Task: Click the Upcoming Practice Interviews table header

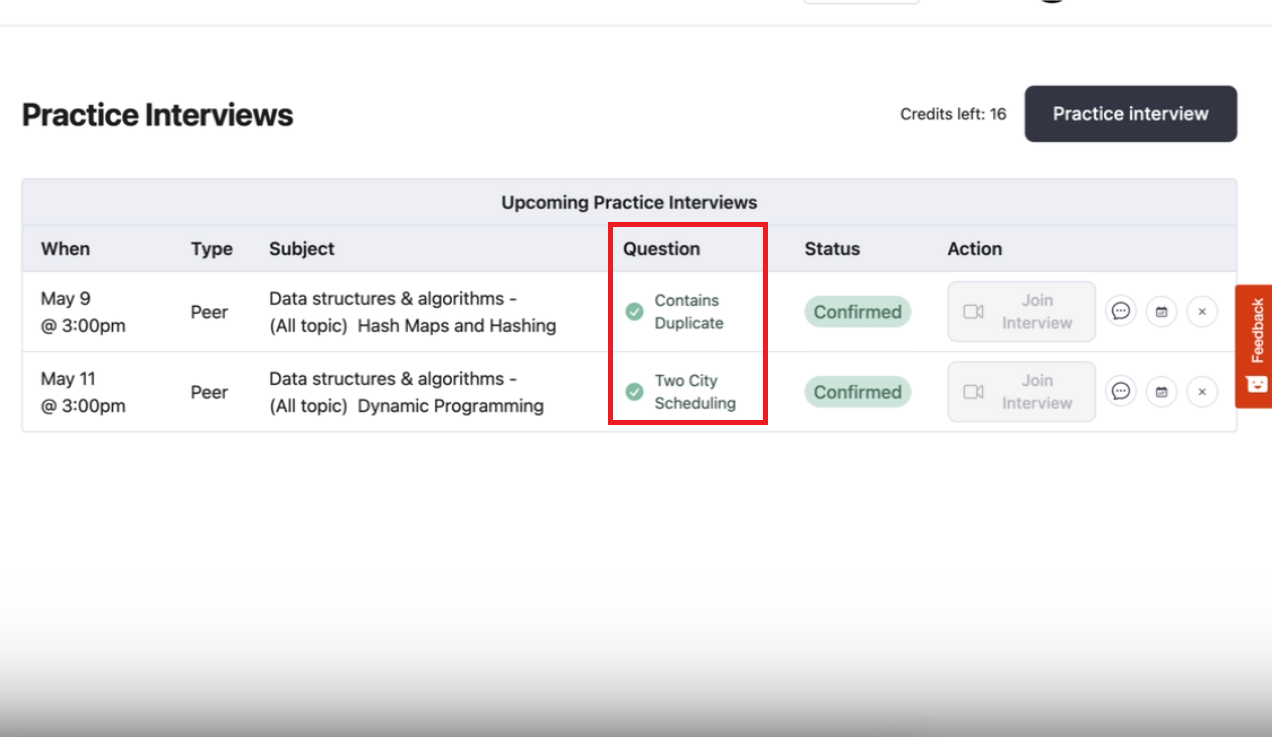Action: [x=629, y=203]
